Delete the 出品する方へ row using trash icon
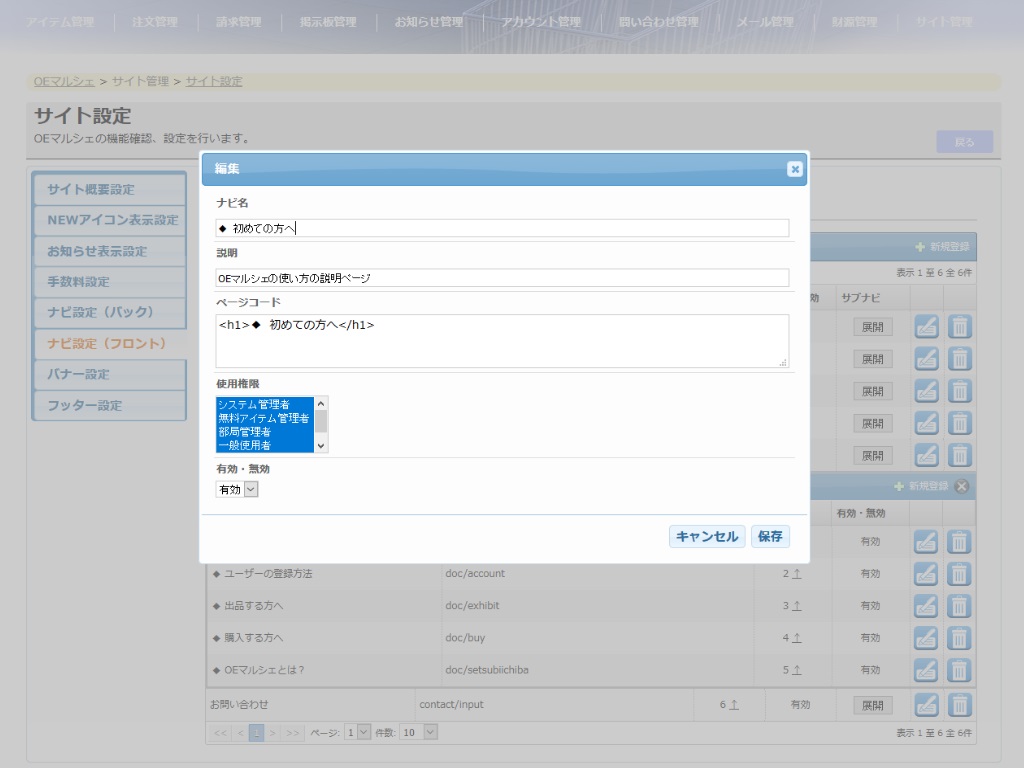 [x=959, y=606]
